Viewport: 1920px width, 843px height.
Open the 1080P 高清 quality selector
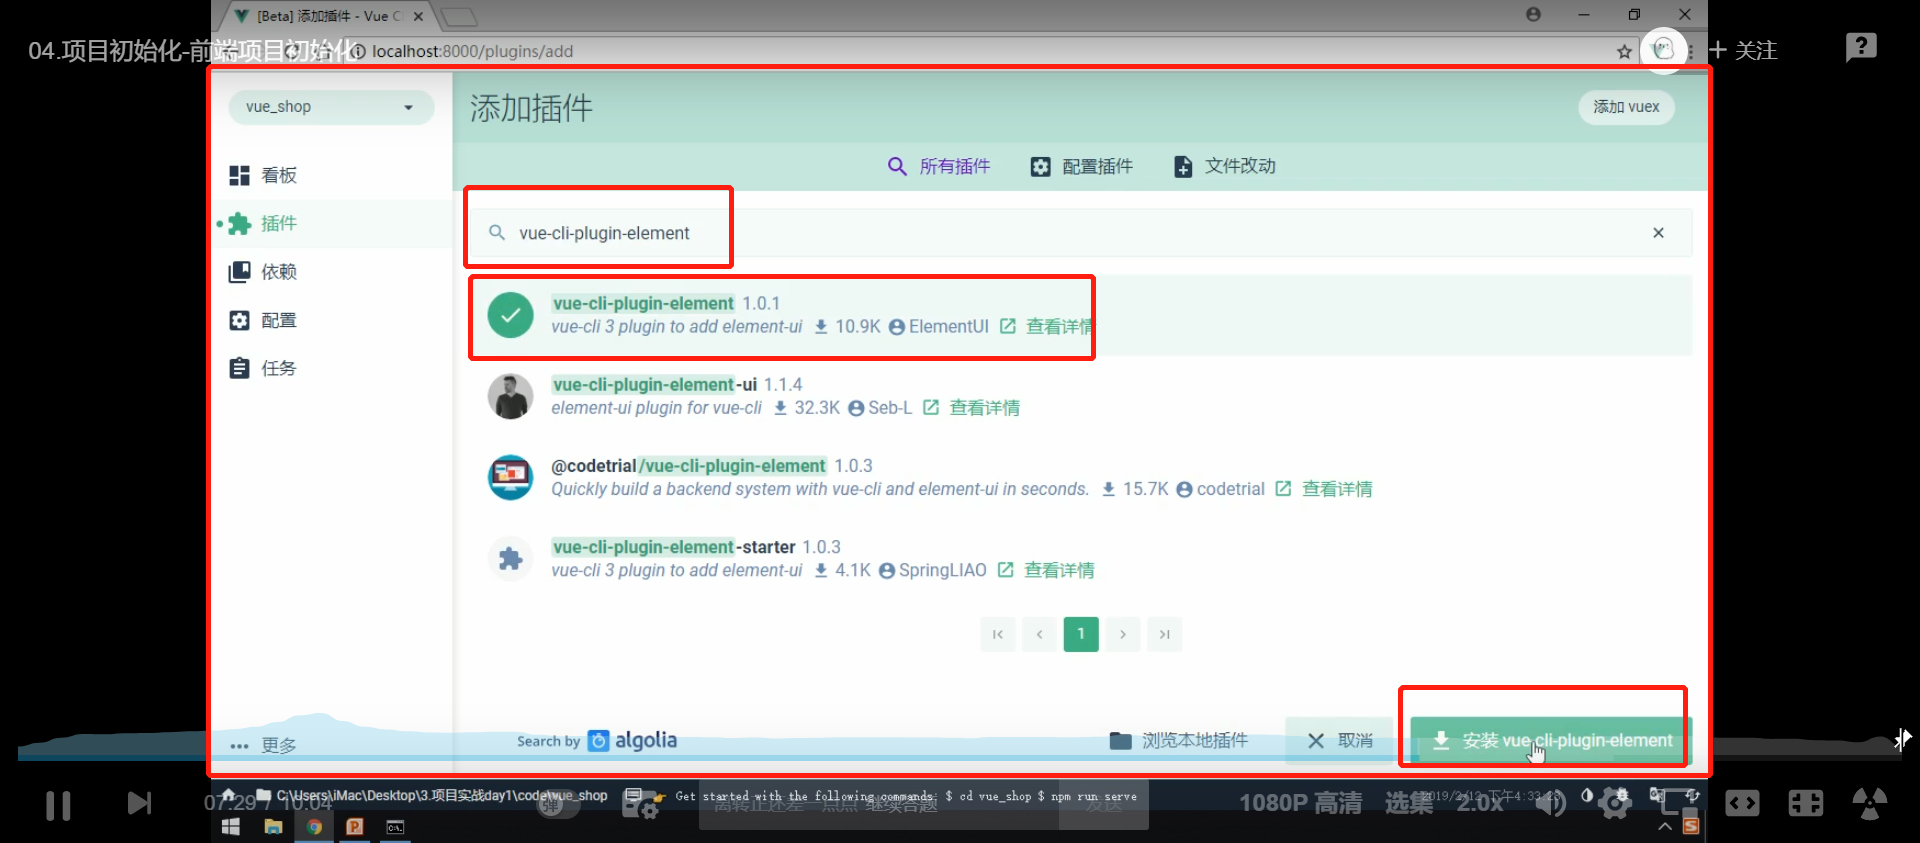(x=1300, y=803)
